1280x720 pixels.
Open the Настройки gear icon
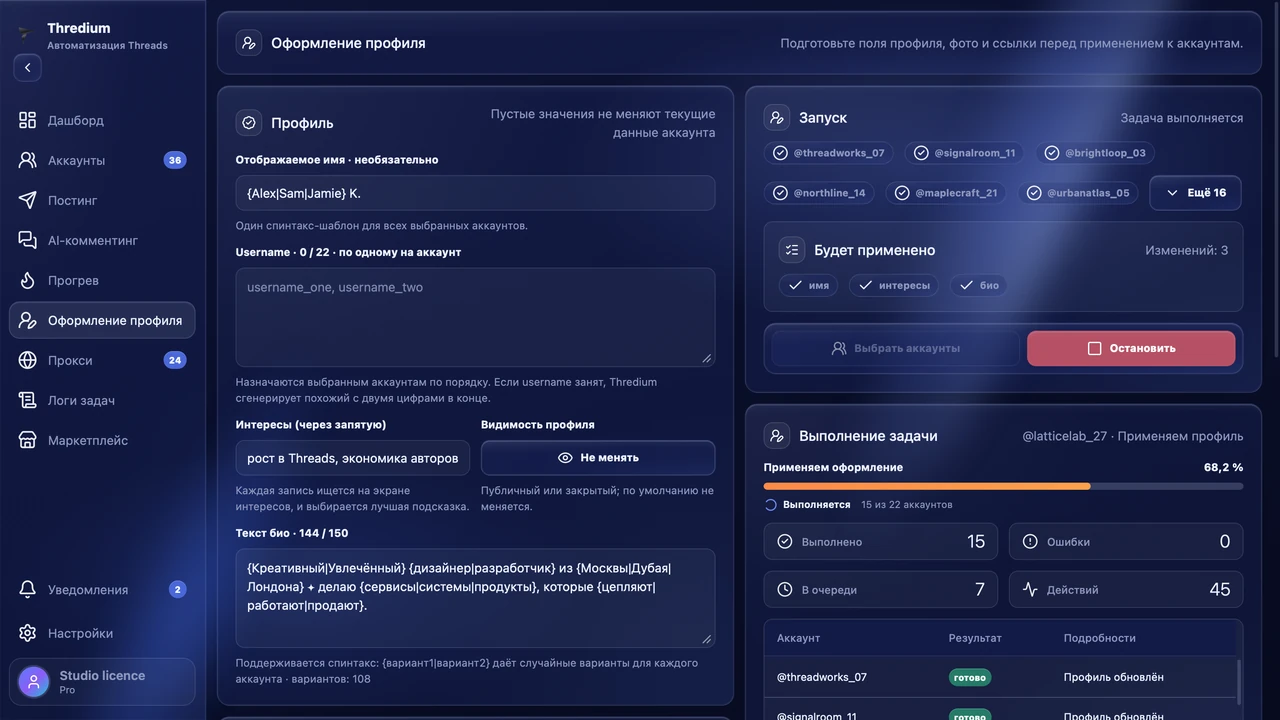[28, 633]
